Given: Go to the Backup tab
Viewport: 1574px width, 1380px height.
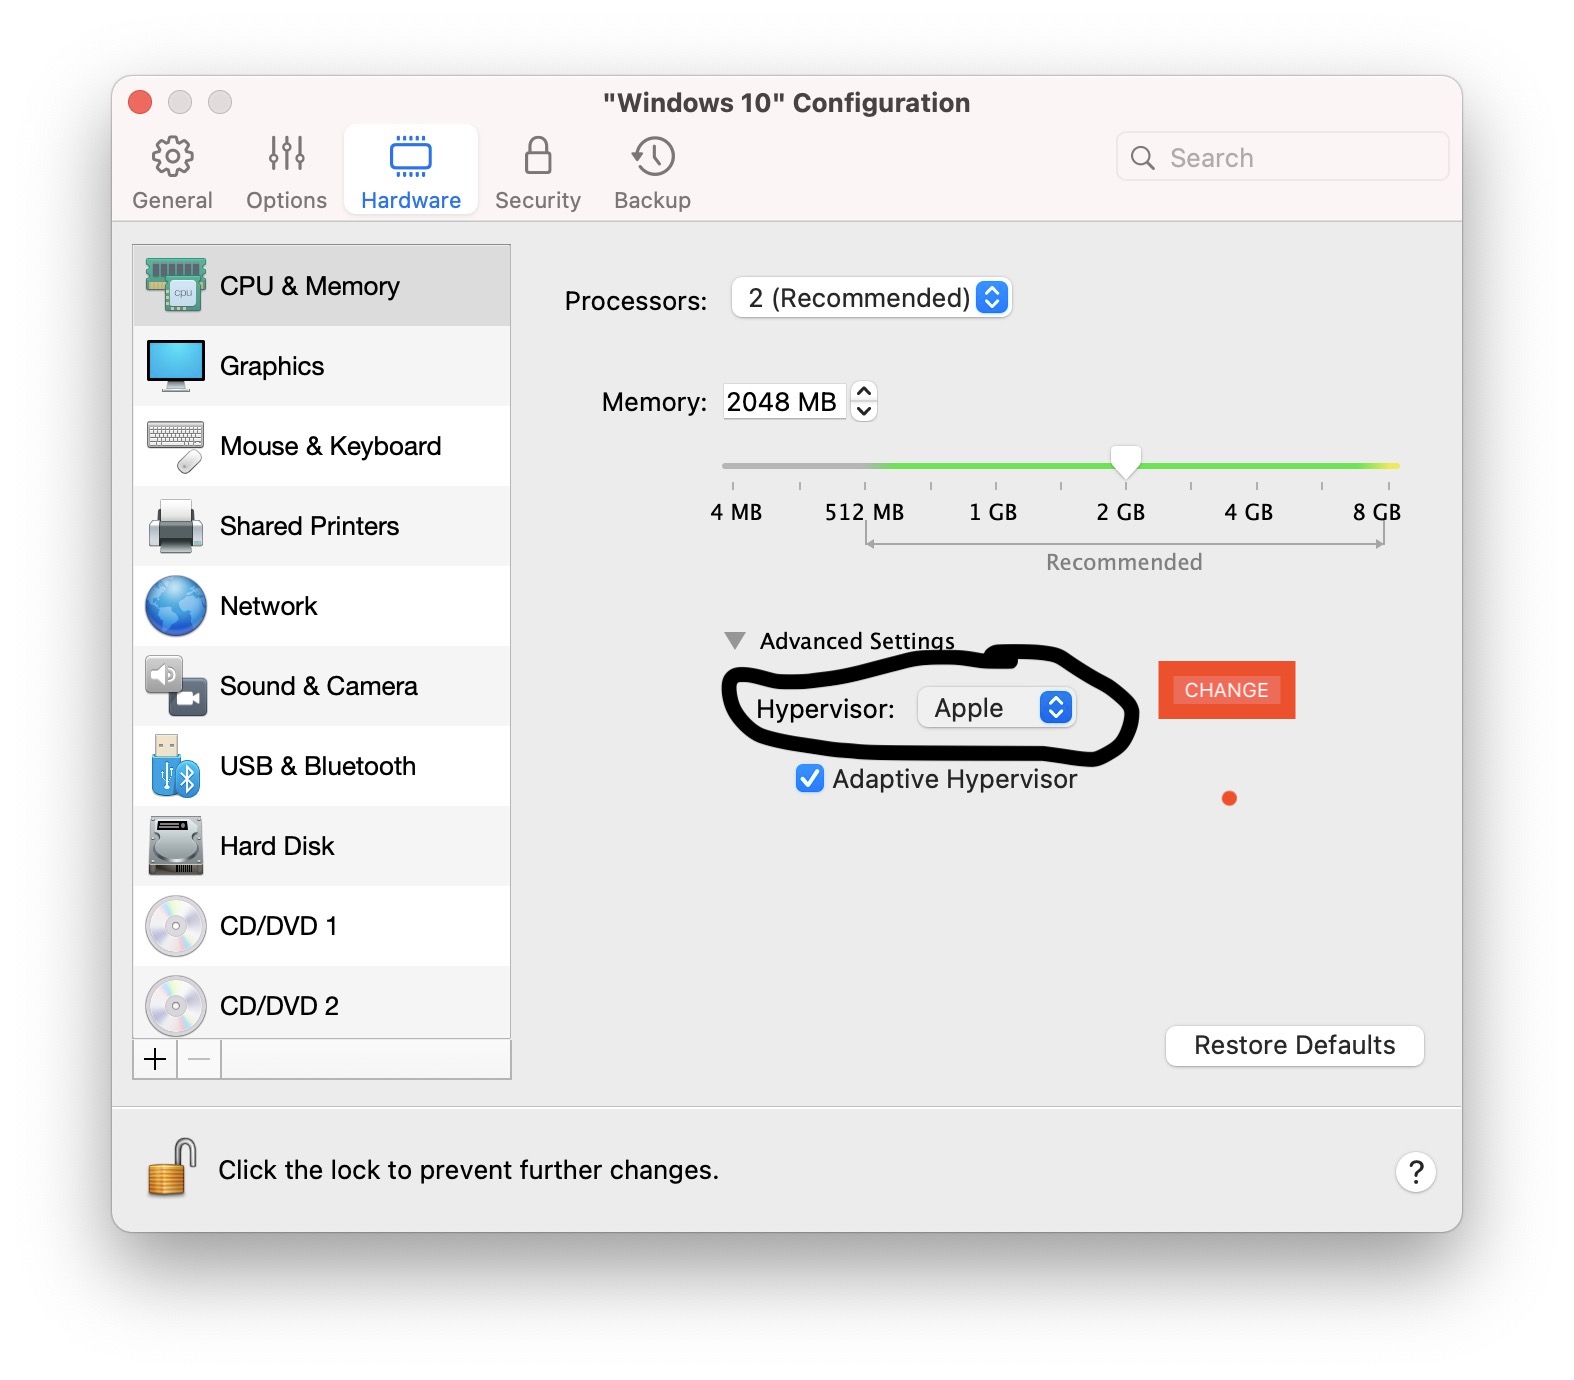Looking at the screenshot, I should click(x=653, y=173).
